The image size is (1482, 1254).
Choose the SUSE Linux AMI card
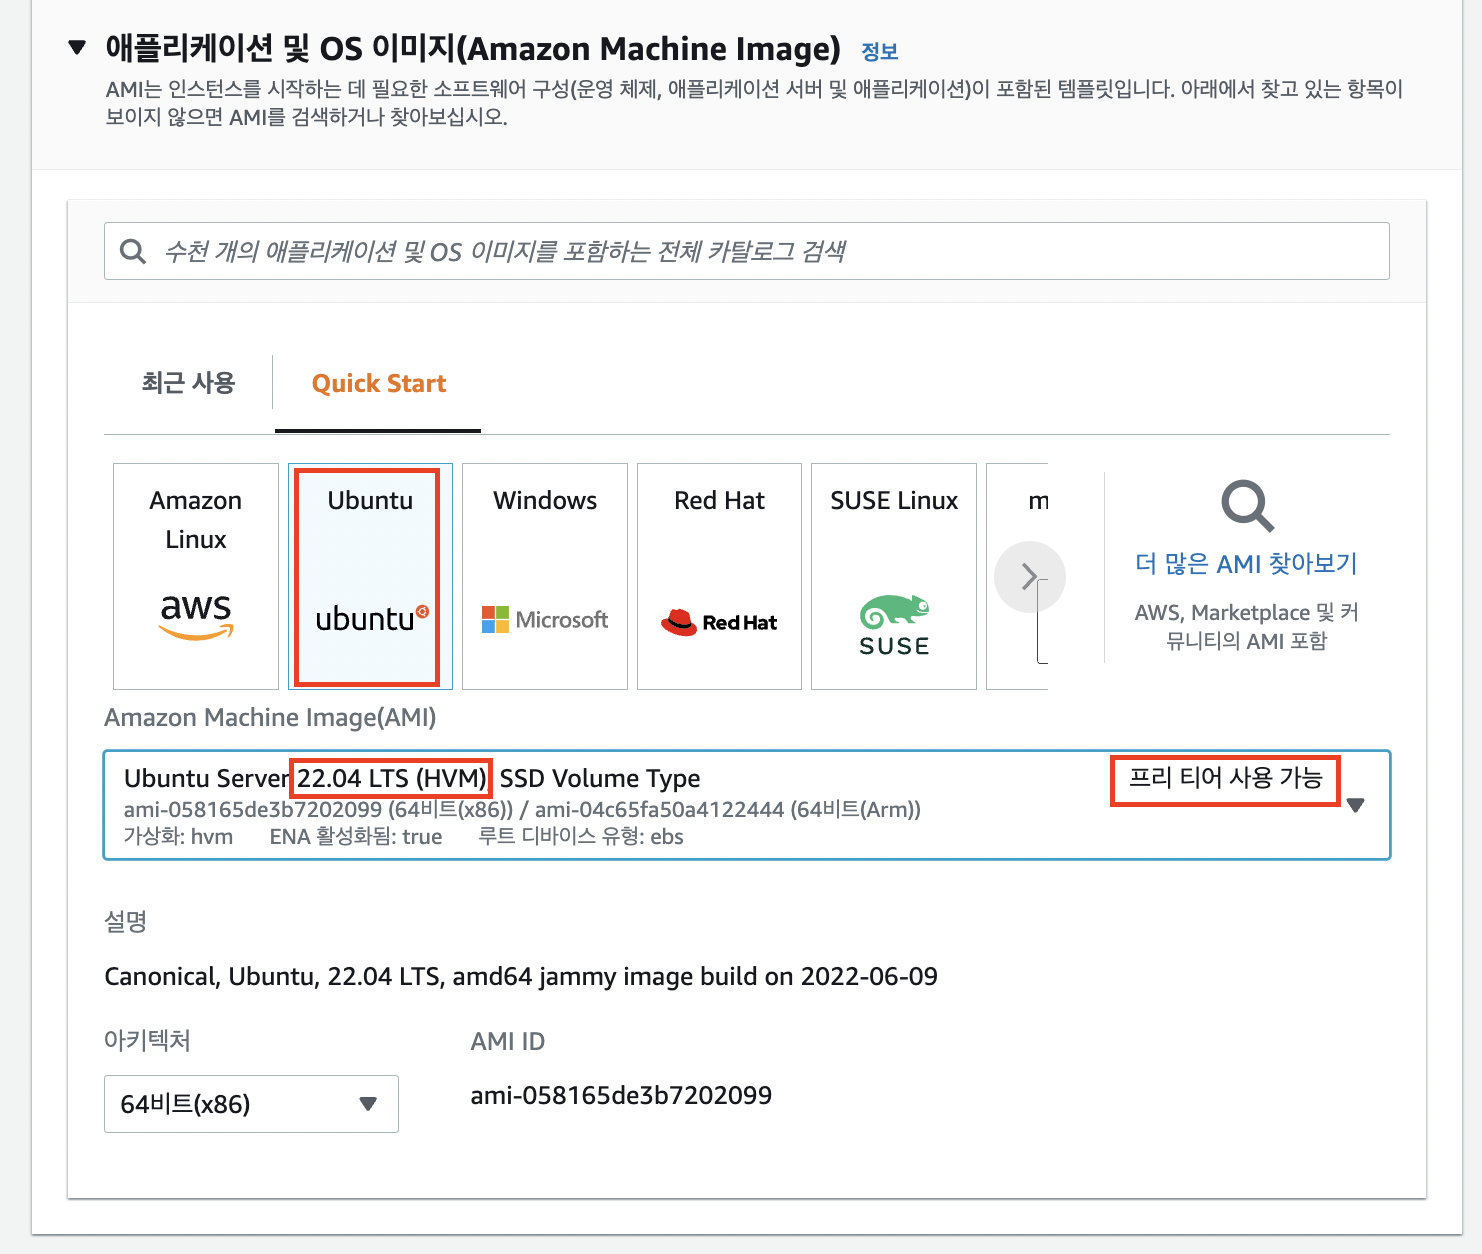pyautogui.click(x=894, y=576)
